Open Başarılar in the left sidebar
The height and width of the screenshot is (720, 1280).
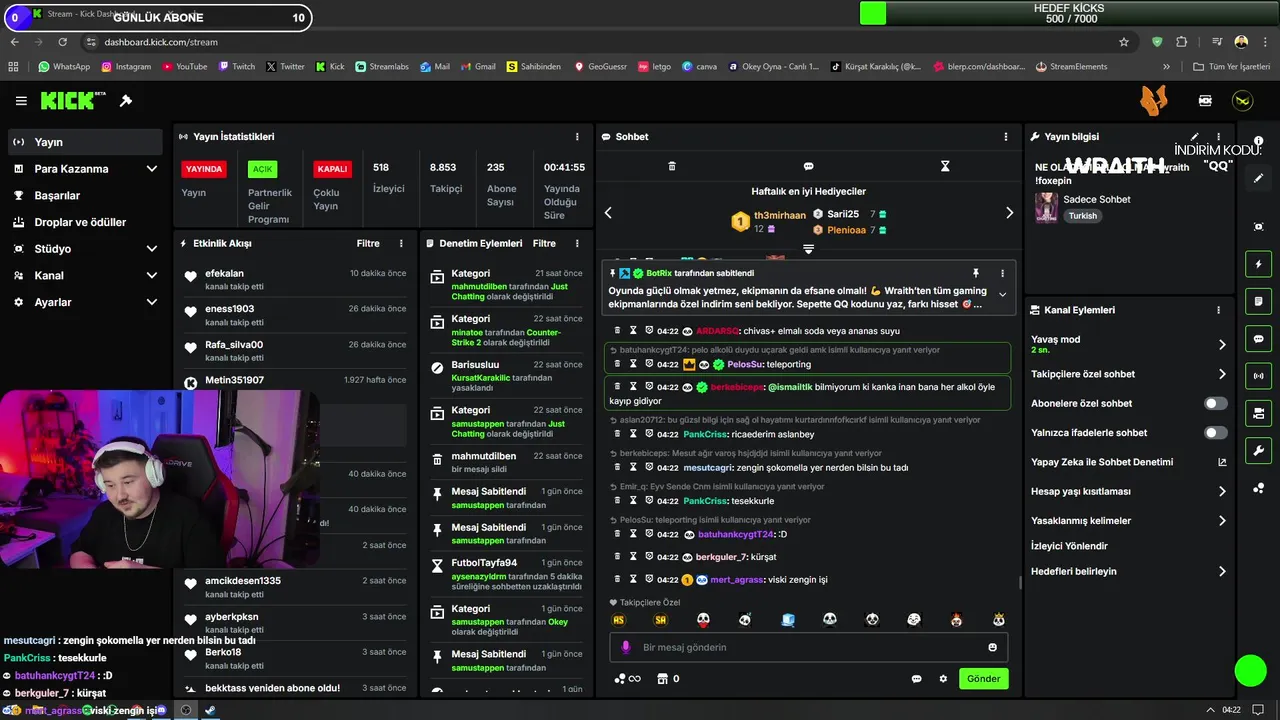[85, 196]
